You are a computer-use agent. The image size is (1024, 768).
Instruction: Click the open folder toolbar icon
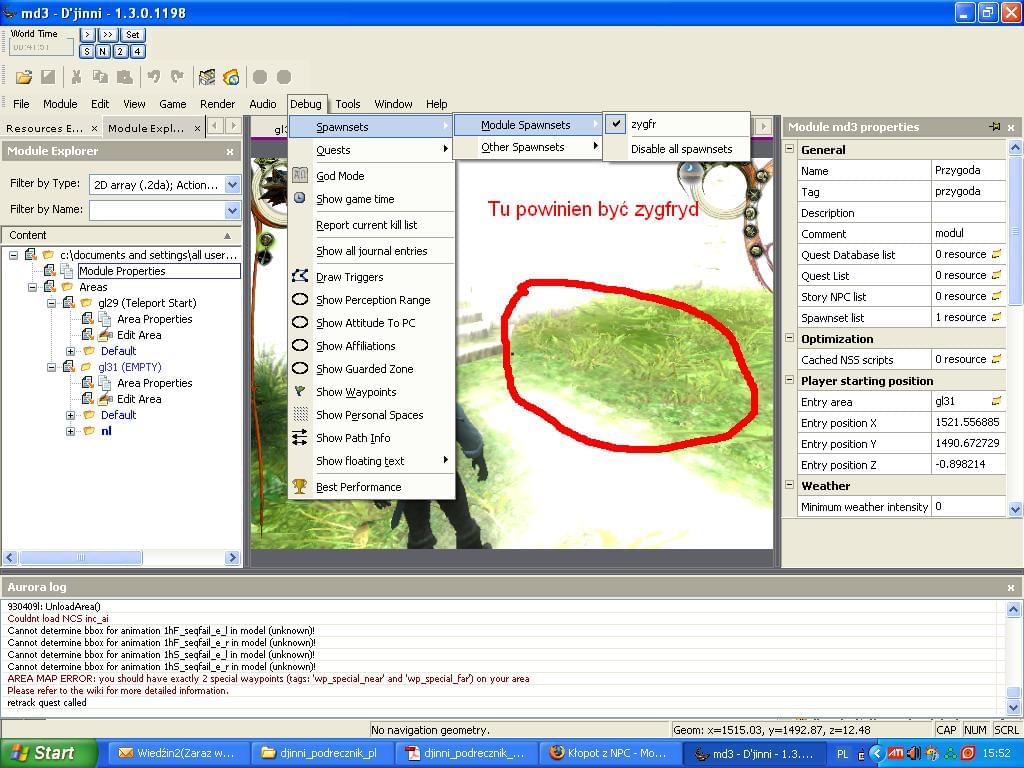coord(23,77)
